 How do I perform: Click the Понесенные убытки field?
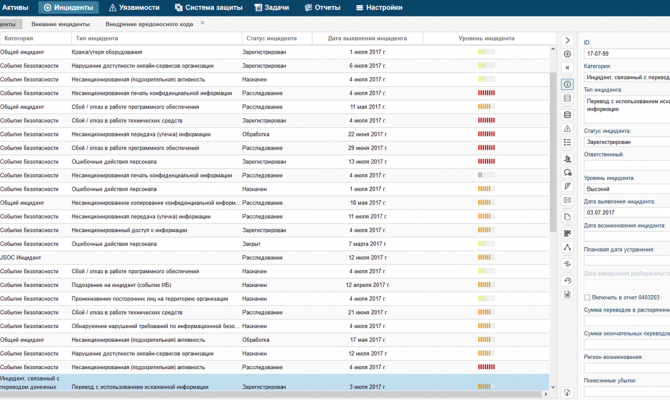tap(627, 391)
